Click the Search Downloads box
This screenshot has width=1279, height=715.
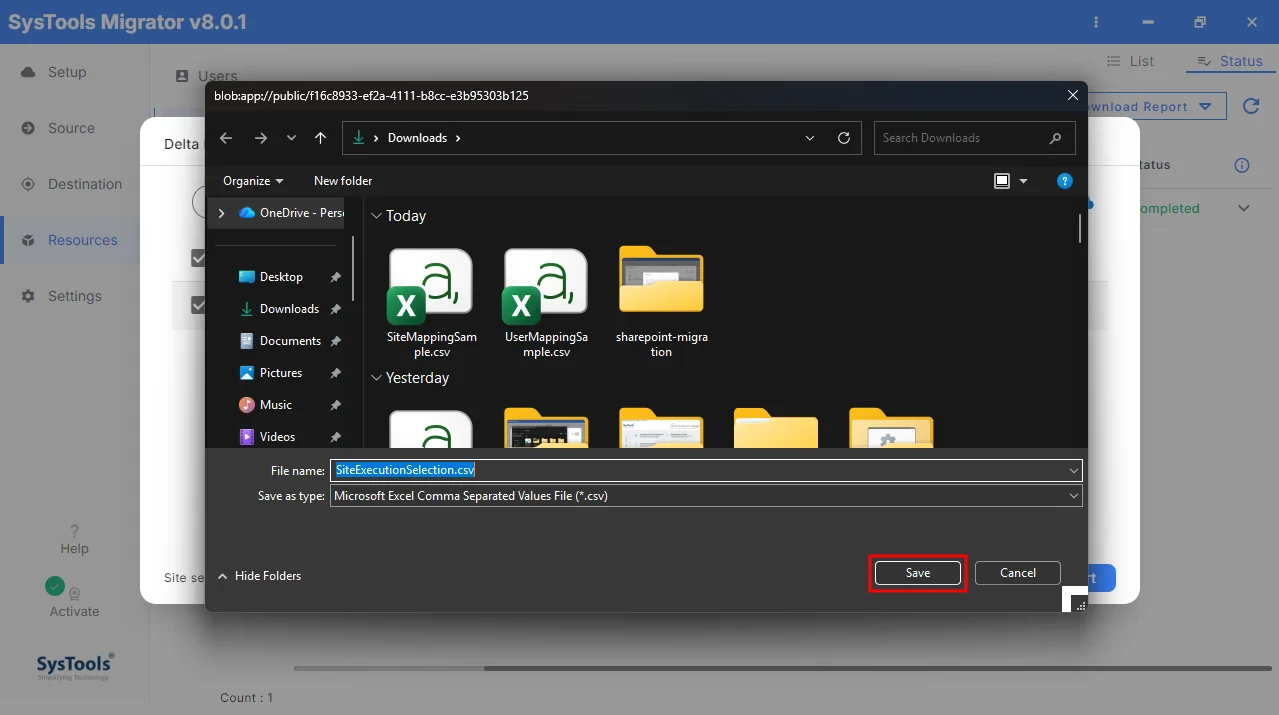click(x=975, y=138)
